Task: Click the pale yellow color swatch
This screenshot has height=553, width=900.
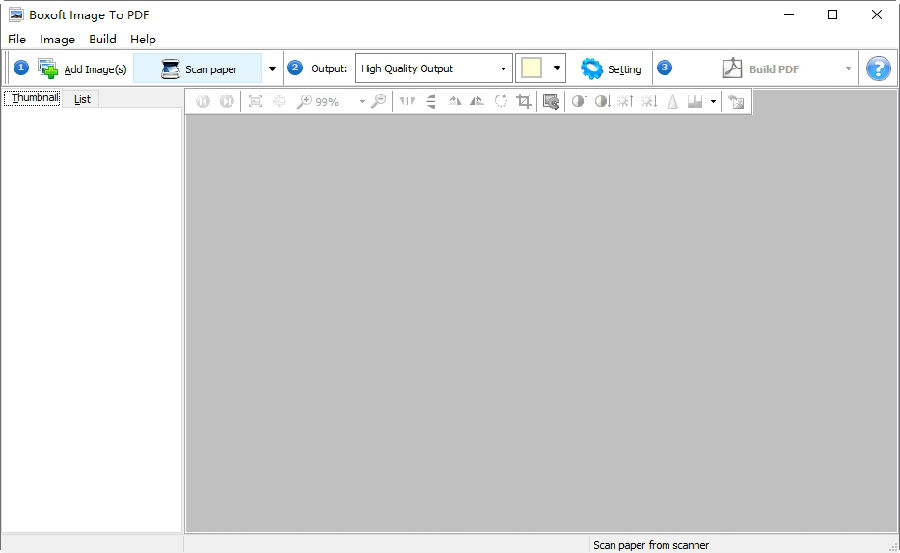Action: click(532, 68)
